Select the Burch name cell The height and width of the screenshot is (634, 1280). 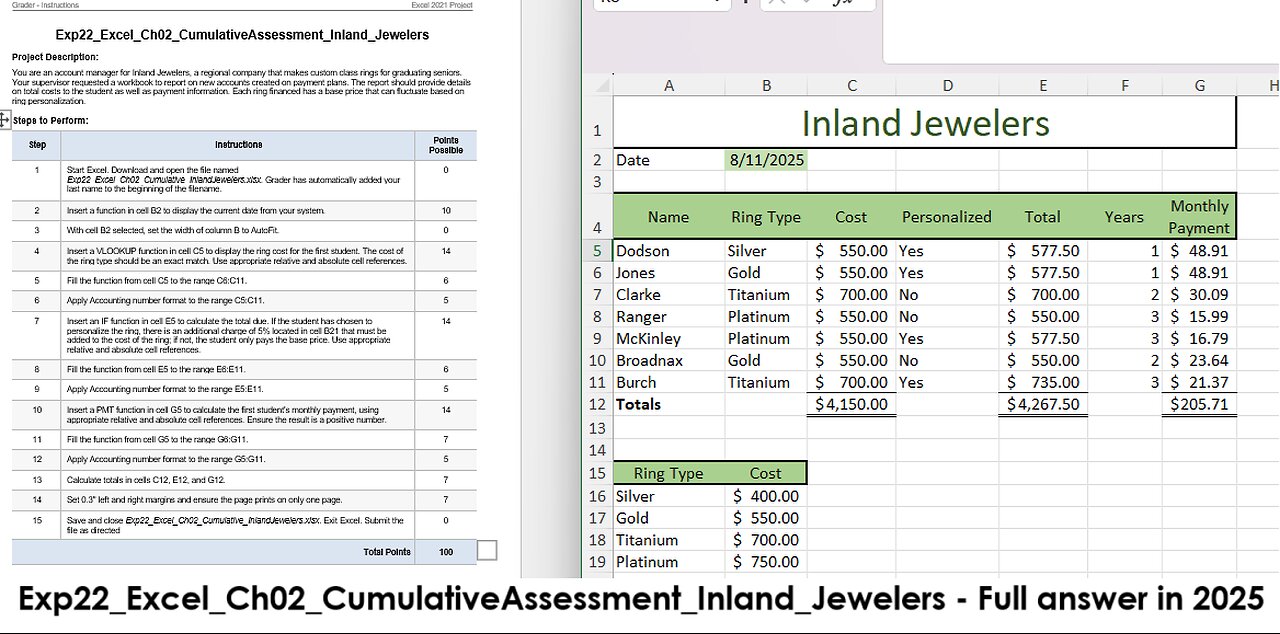coord(669,383)
